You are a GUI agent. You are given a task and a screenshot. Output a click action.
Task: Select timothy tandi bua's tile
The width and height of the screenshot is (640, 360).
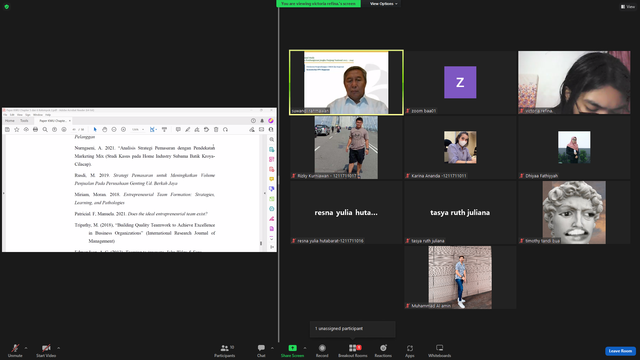(574, 212)
